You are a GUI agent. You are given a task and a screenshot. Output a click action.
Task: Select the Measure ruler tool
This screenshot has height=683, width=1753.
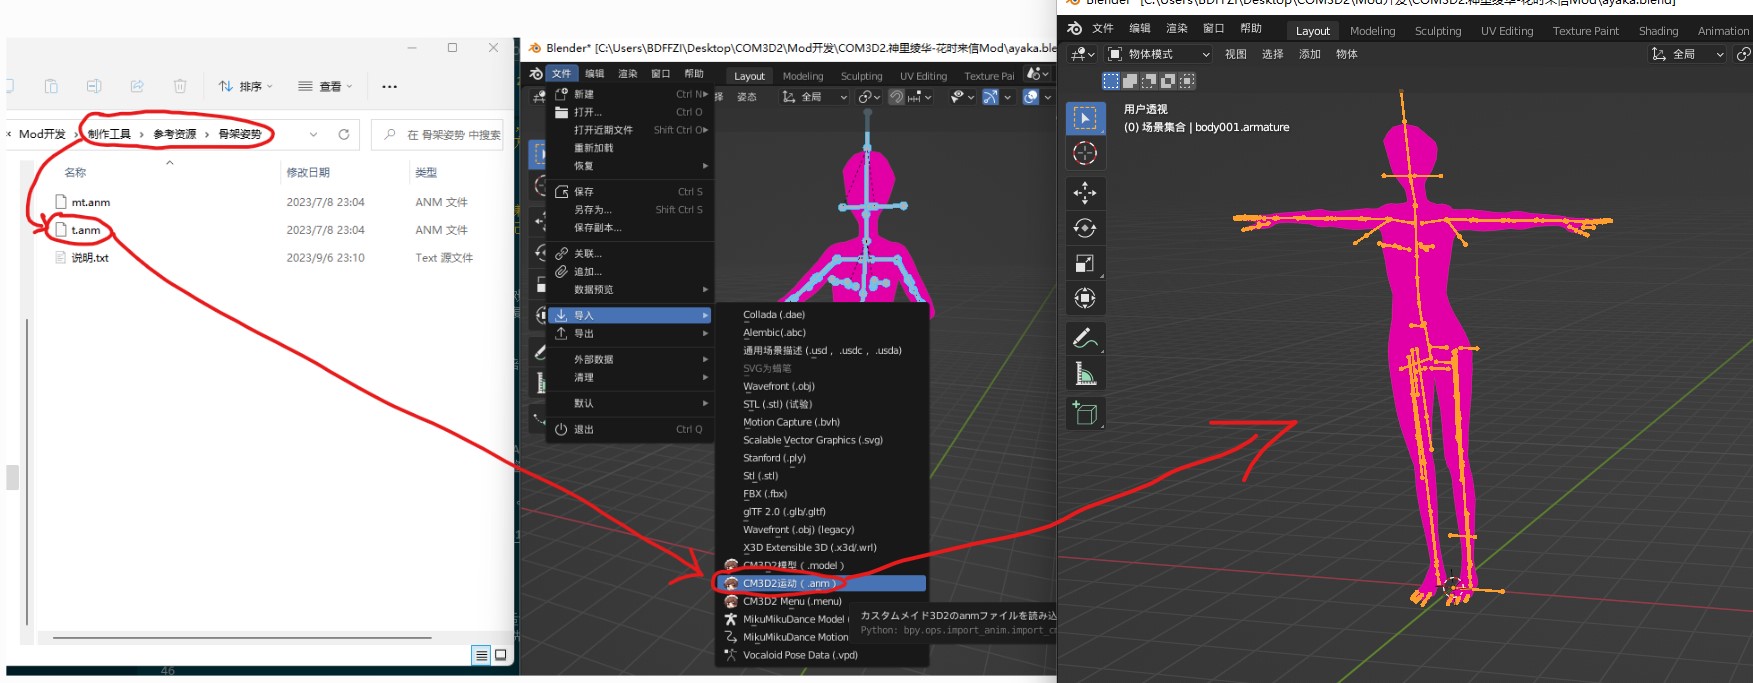[1085, 374]
